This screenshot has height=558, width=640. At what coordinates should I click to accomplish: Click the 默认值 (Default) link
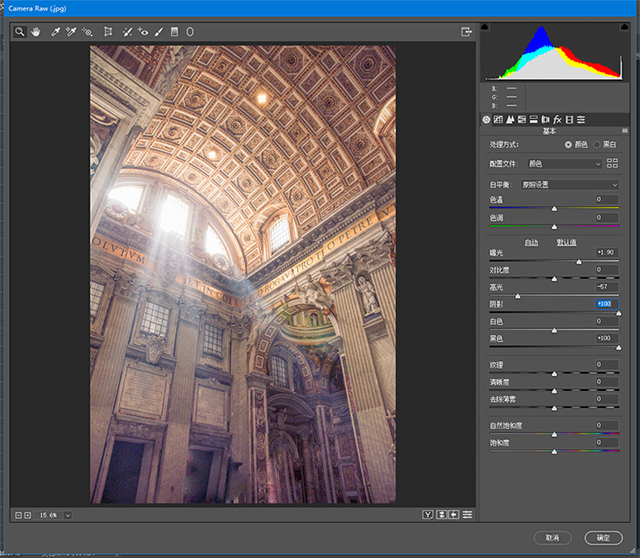click(x=567, y=242)
